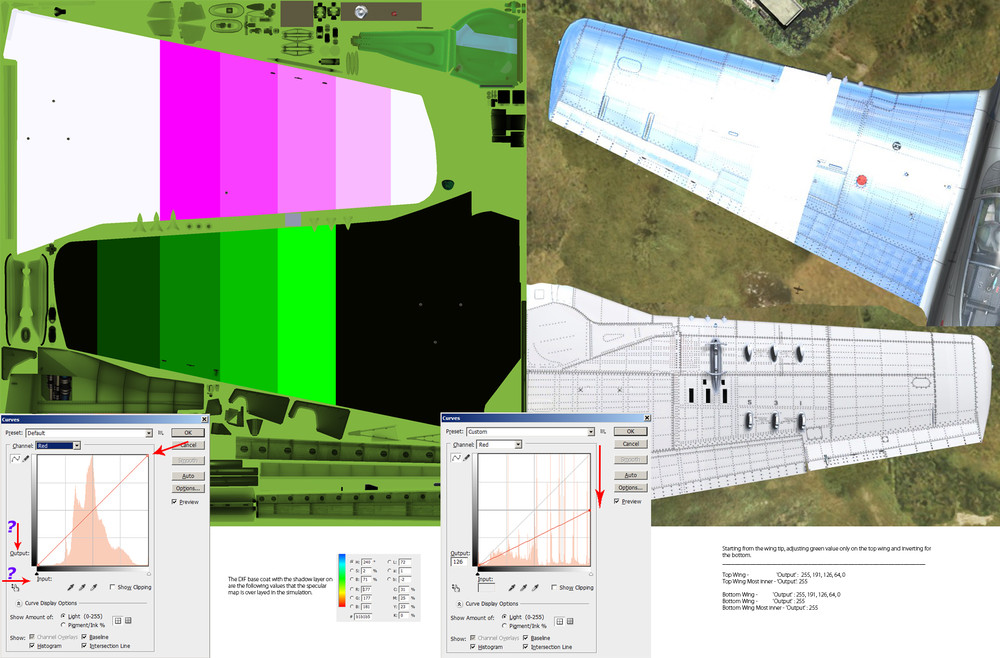Pick white point eyedropper in Custom-preset Curves dialog
This screenshot has width=1000, height=658.
click(534, 588)
